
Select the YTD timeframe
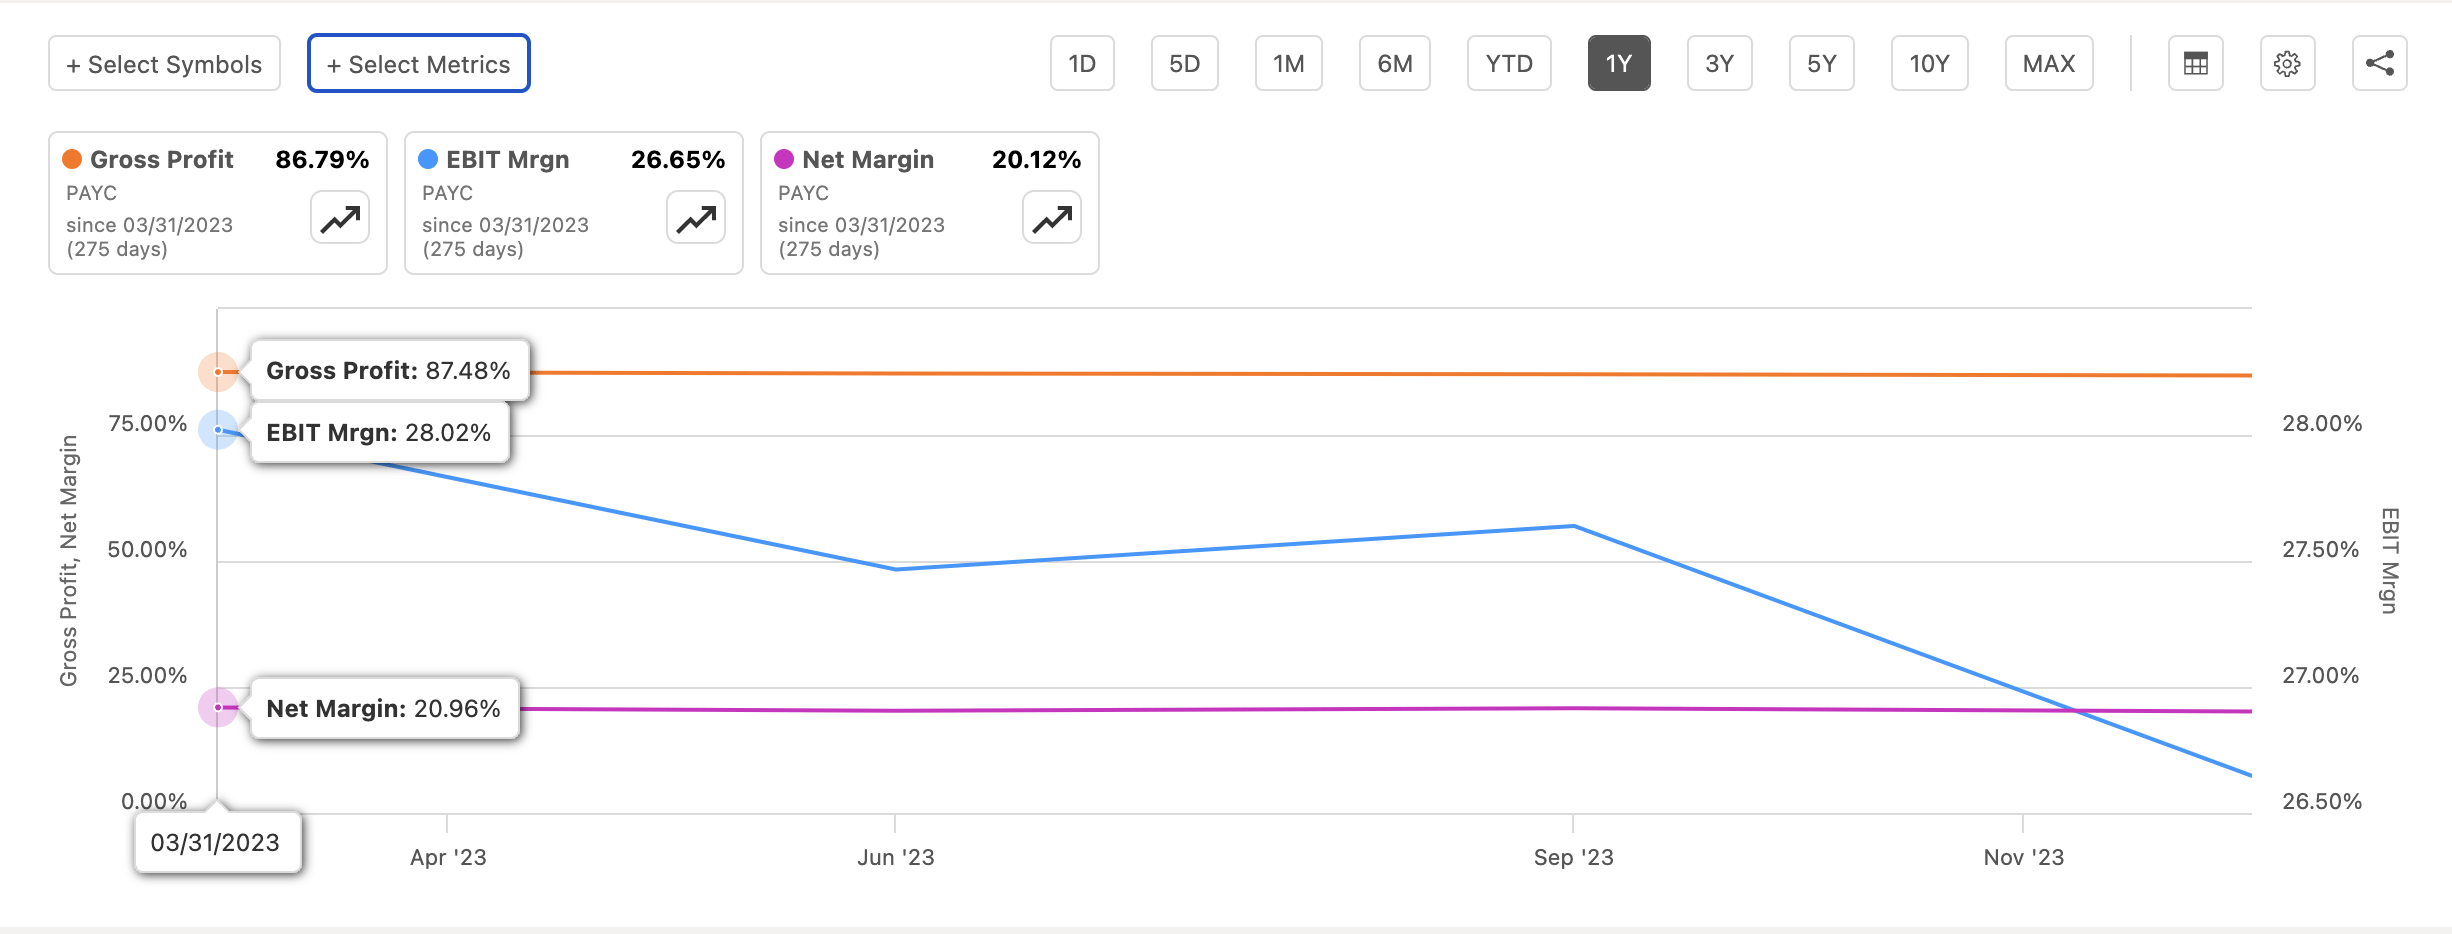[1509, 62]
